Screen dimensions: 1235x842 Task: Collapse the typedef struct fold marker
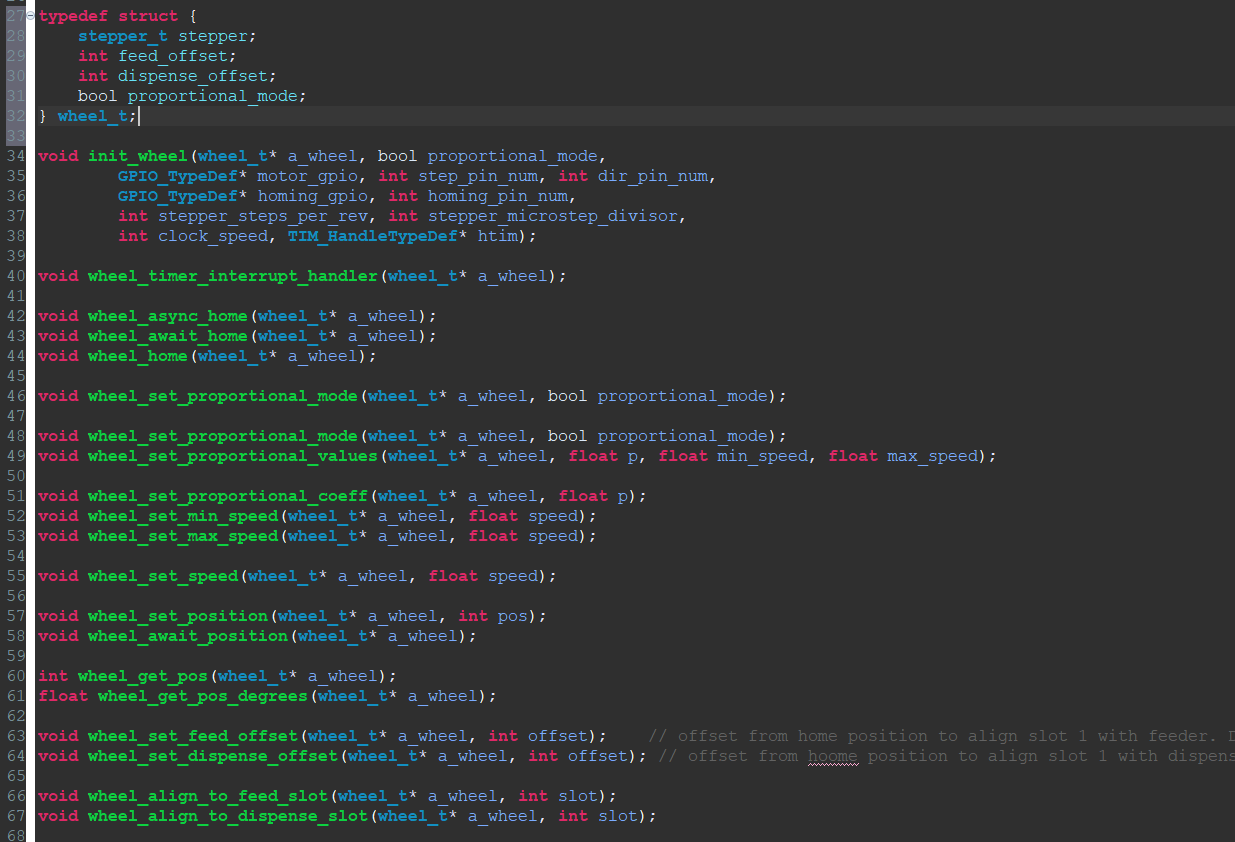(x=30, y=16)
